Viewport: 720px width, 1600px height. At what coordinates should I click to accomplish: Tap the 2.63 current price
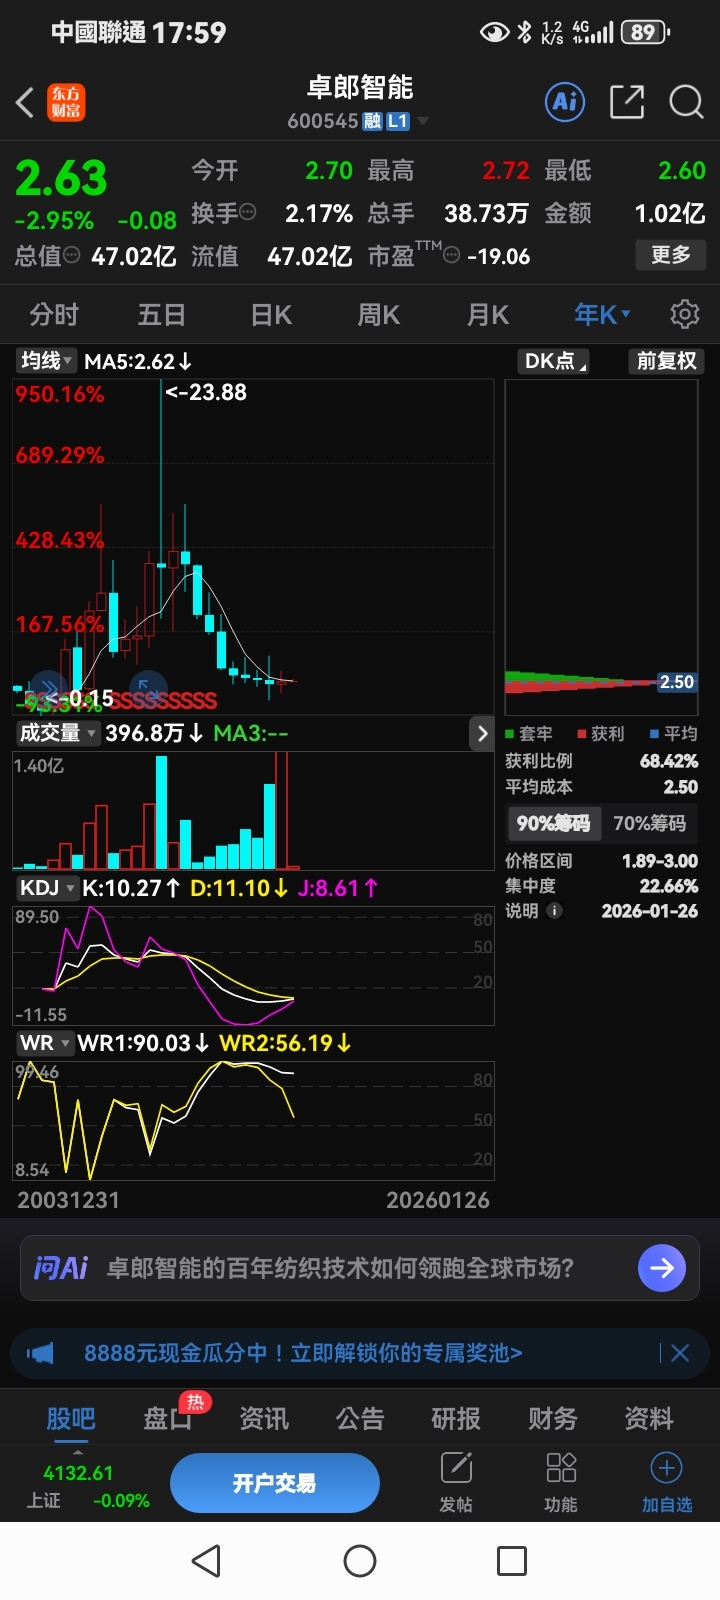[61, 179]
